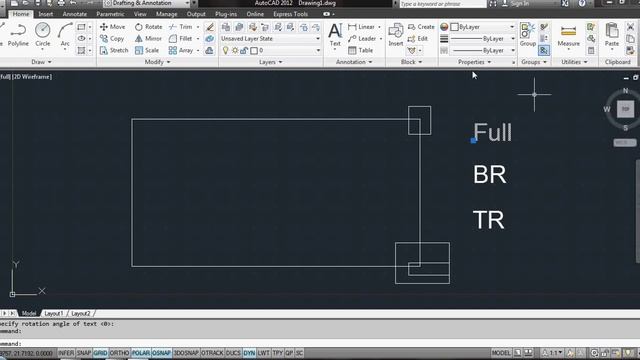The image size is (640, 360).
Task: Toggle ORTHO mode in status bar
Action: [x=119, y=353]
